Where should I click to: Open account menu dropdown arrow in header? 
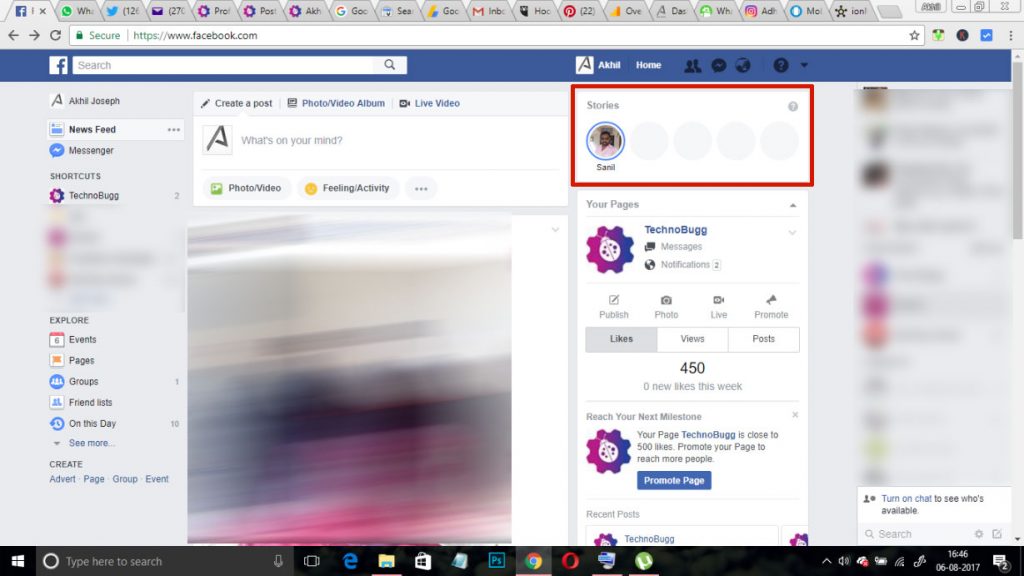tap(805, 66)
